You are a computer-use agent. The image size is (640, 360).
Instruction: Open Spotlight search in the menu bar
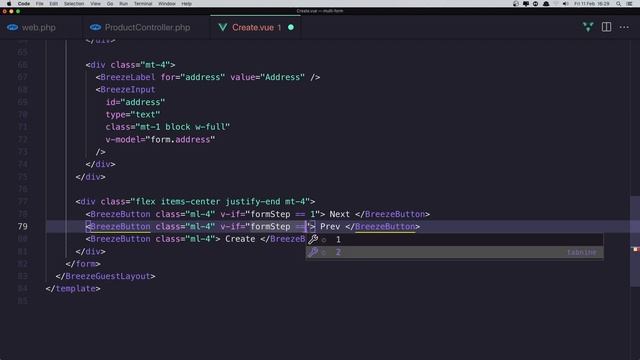pos(619,4)
